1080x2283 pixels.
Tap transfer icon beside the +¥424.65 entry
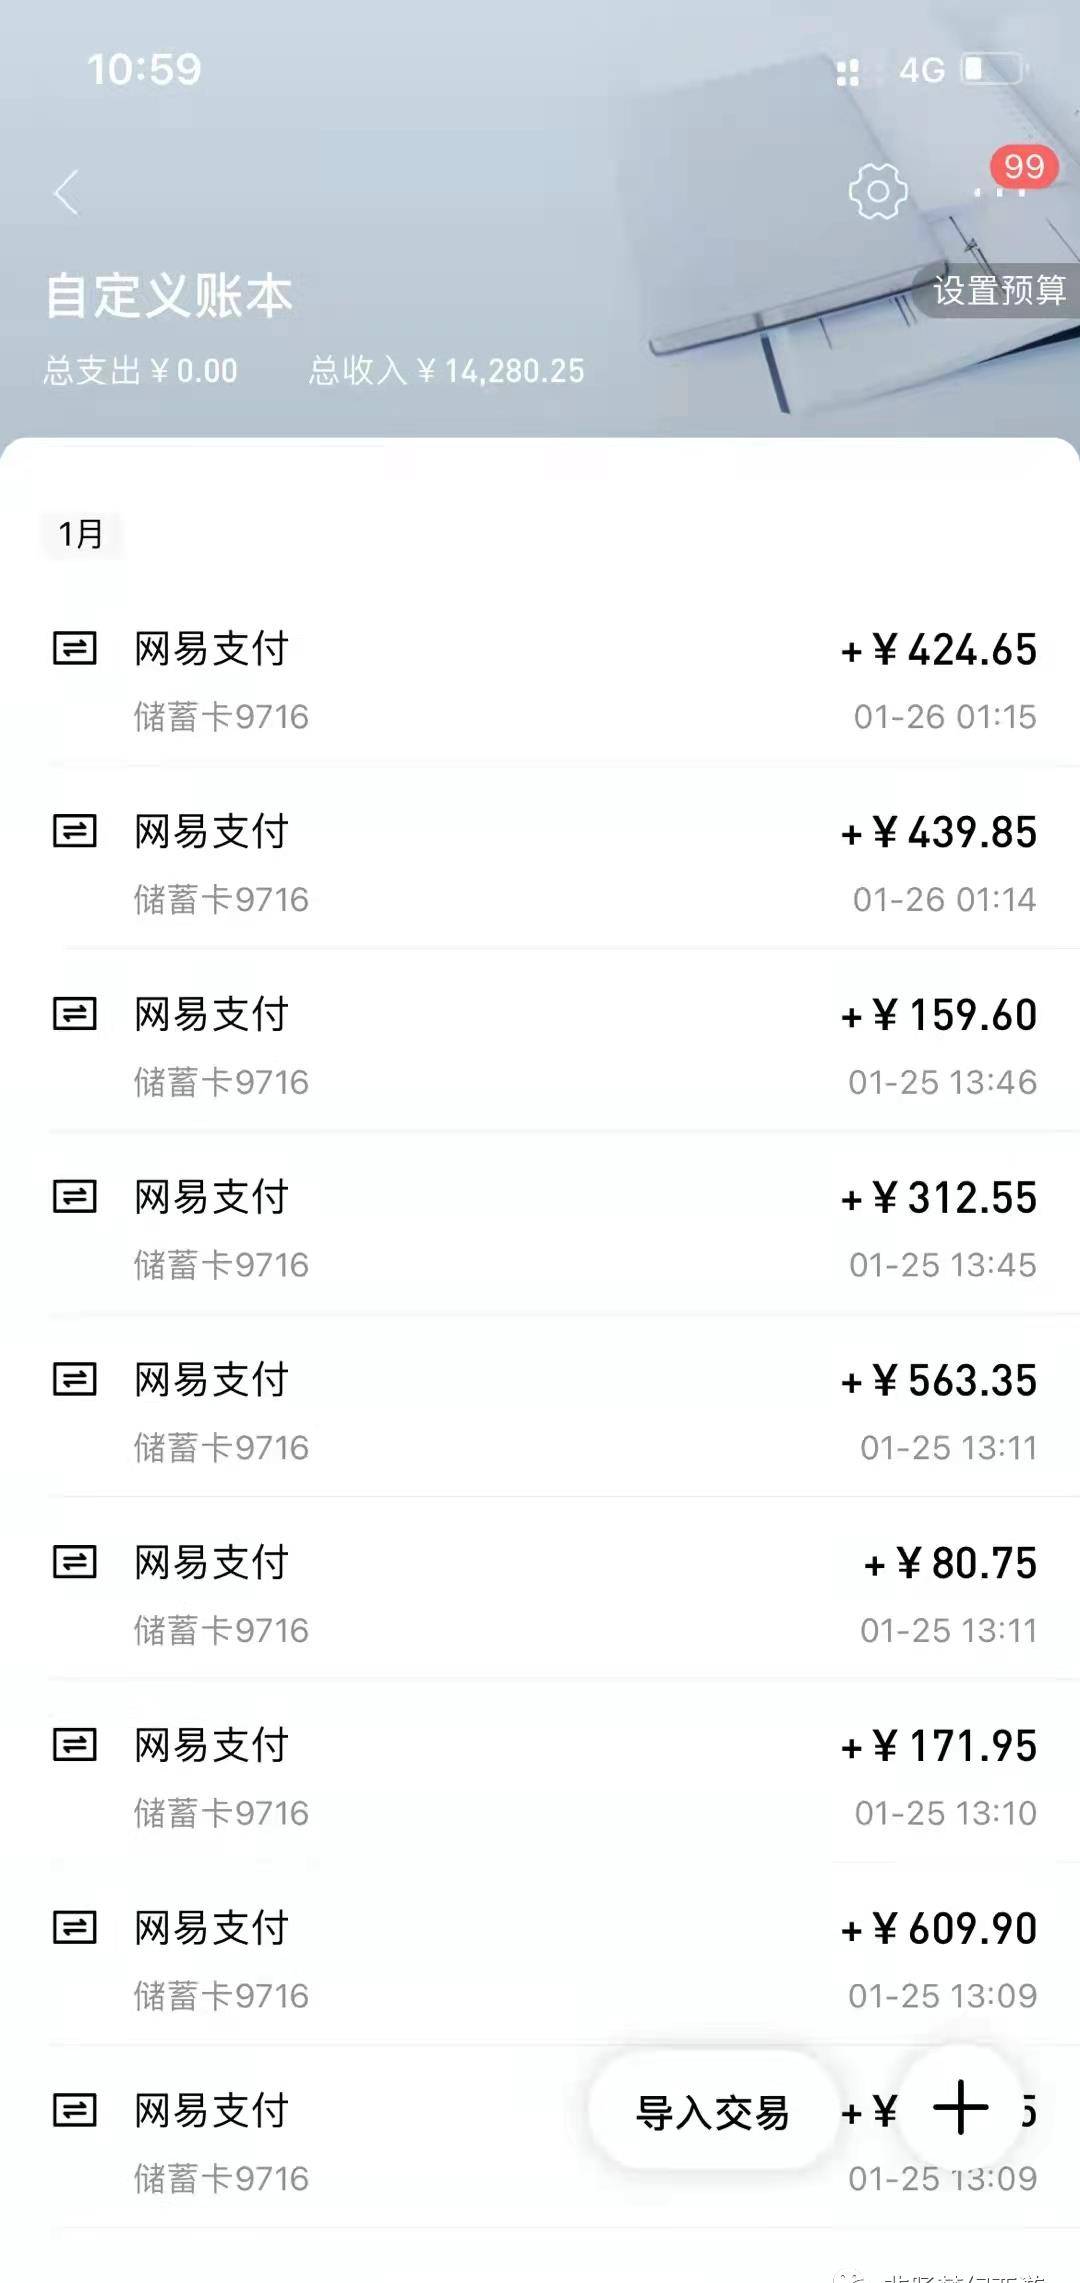[x=75, y=649]
